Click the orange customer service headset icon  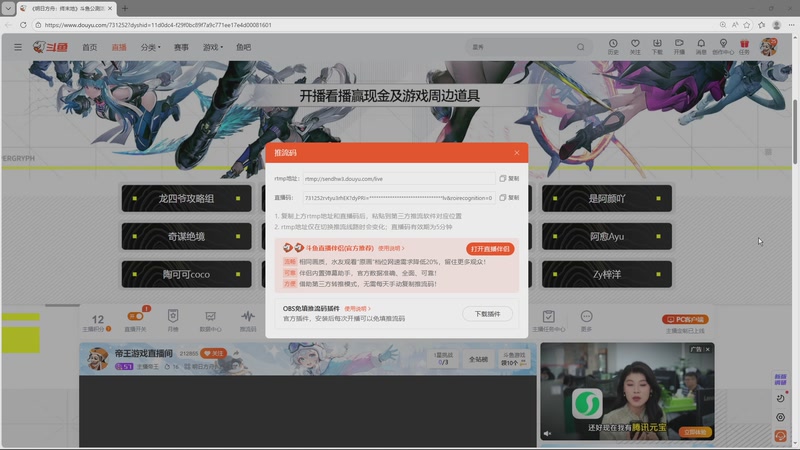[x=780, y=436]
